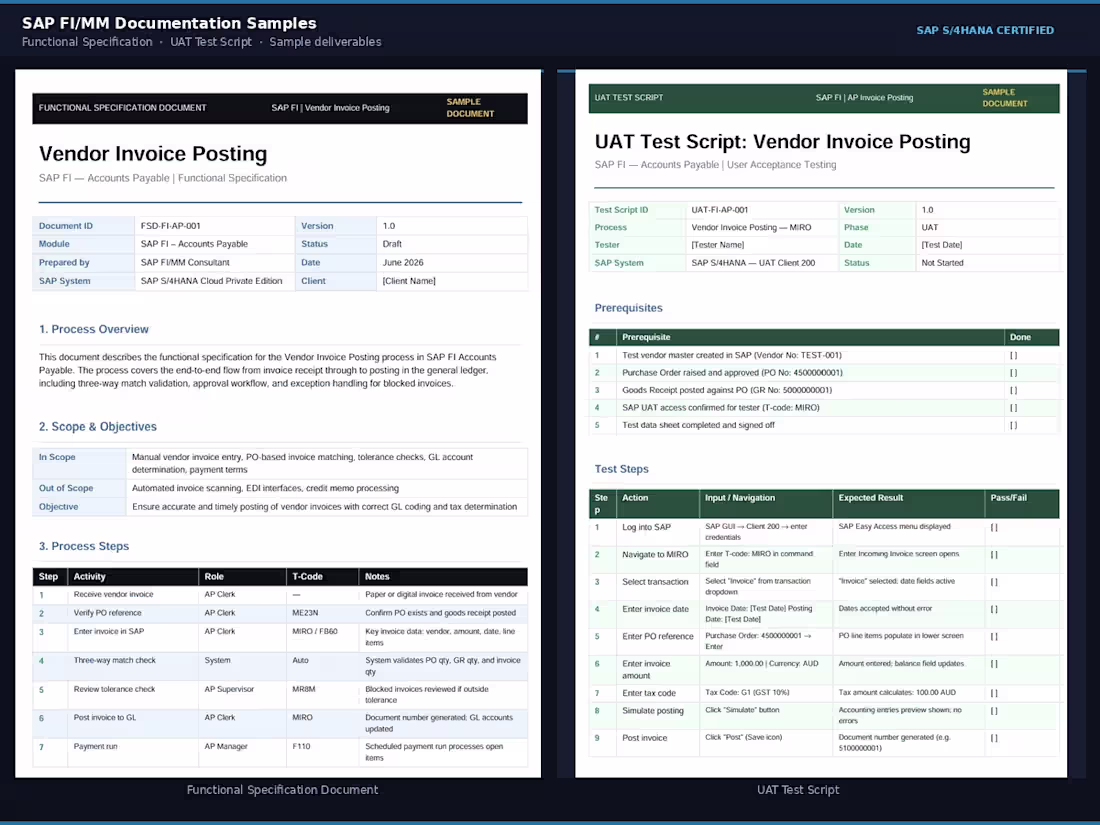Mark Pass/Fail box for Select transaction step
The width and height of the screenshot is (1100, 825).
pos(994,582)
